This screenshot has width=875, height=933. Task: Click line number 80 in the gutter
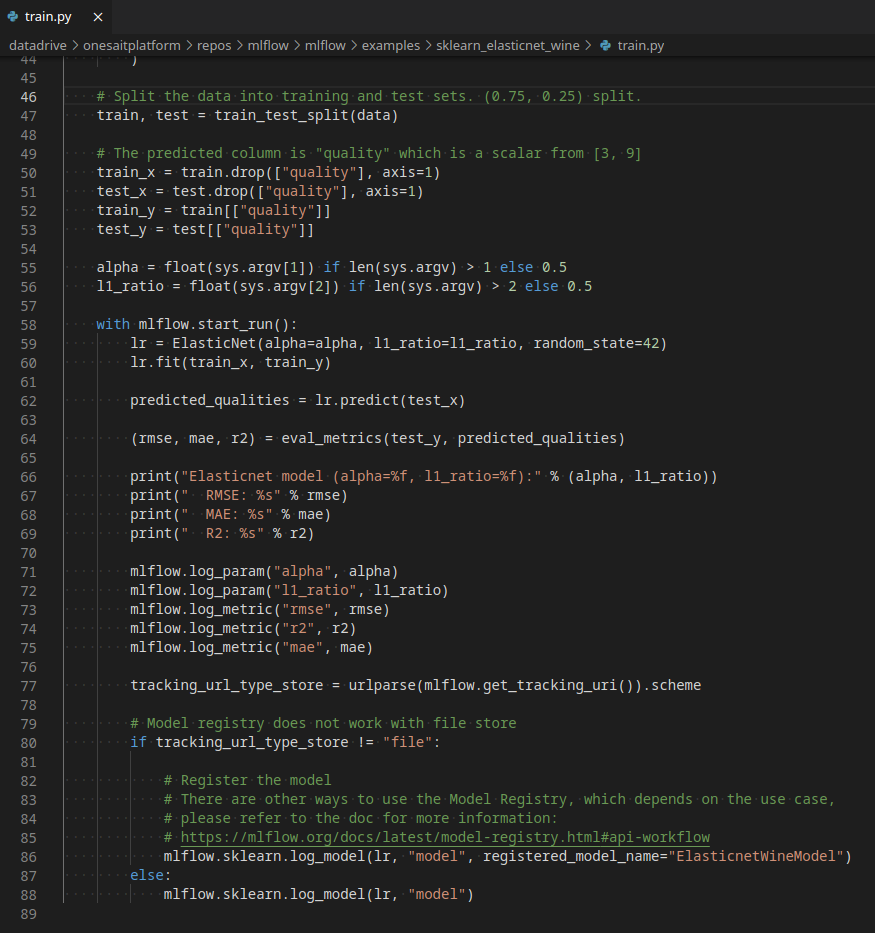tap(29, 743)
